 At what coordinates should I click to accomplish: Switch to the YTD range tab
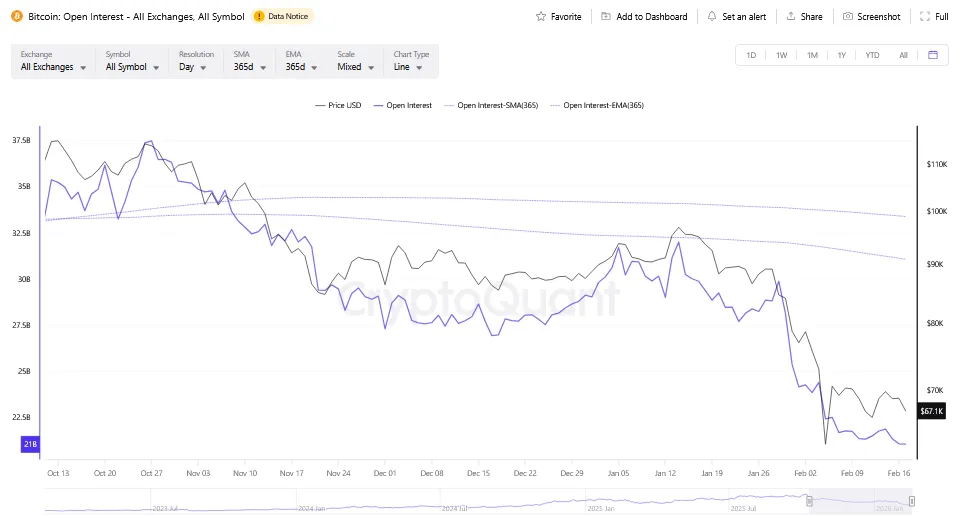[872, 55]
